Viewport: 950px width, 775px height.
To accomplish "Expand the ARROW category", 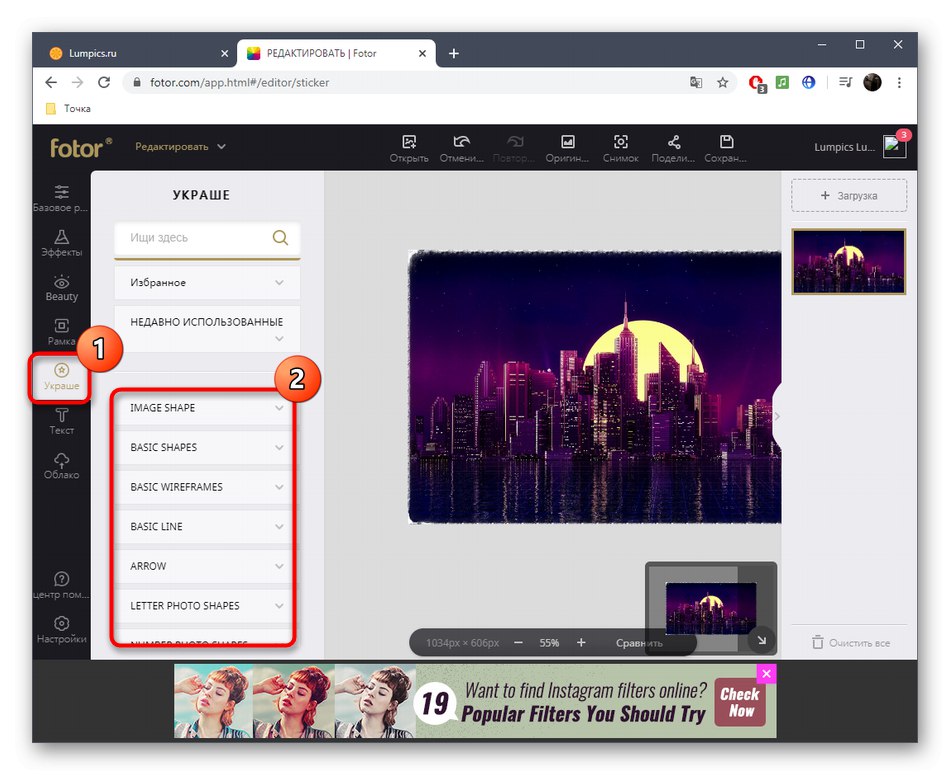I will [x=207, y=566].
